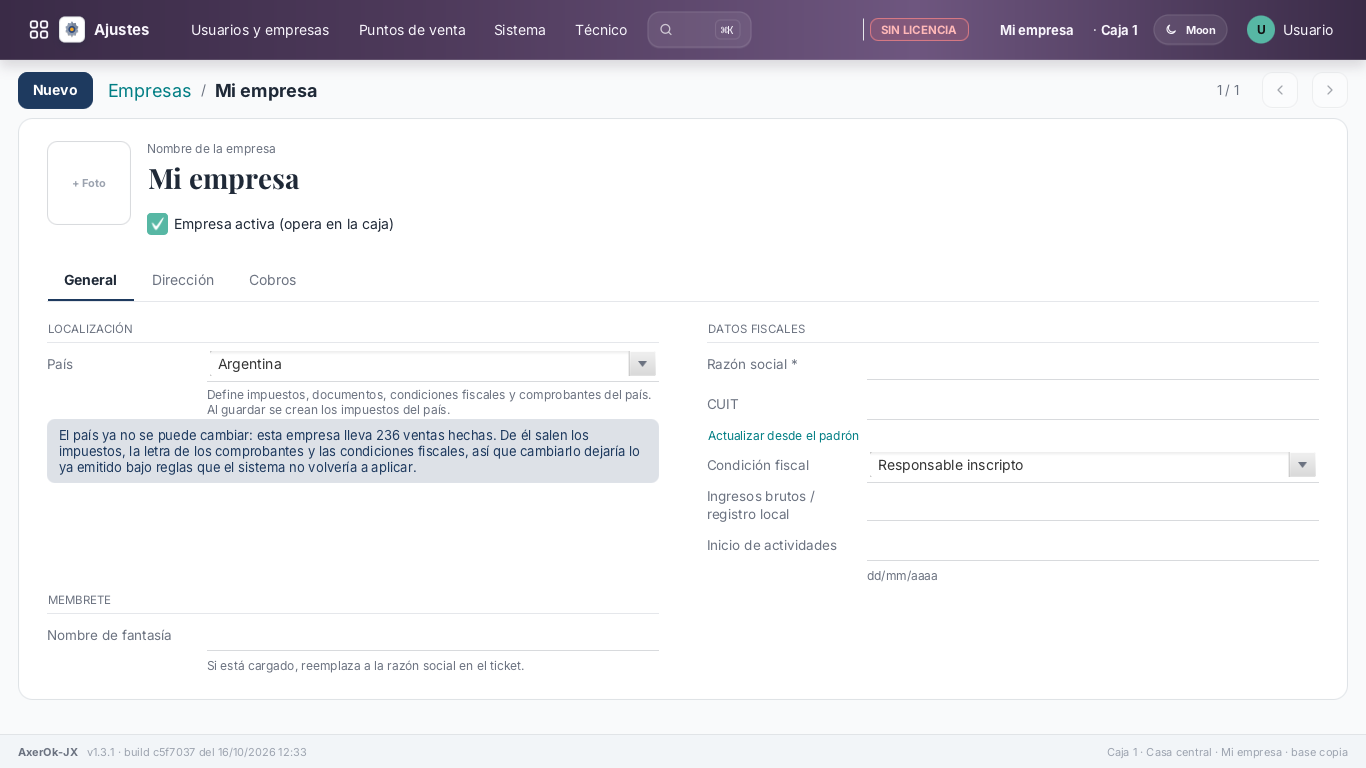Image resolution: width=1366 pixels, height=768 pixels.
Task: Click the Nuevo button
Action: point(55,90)
